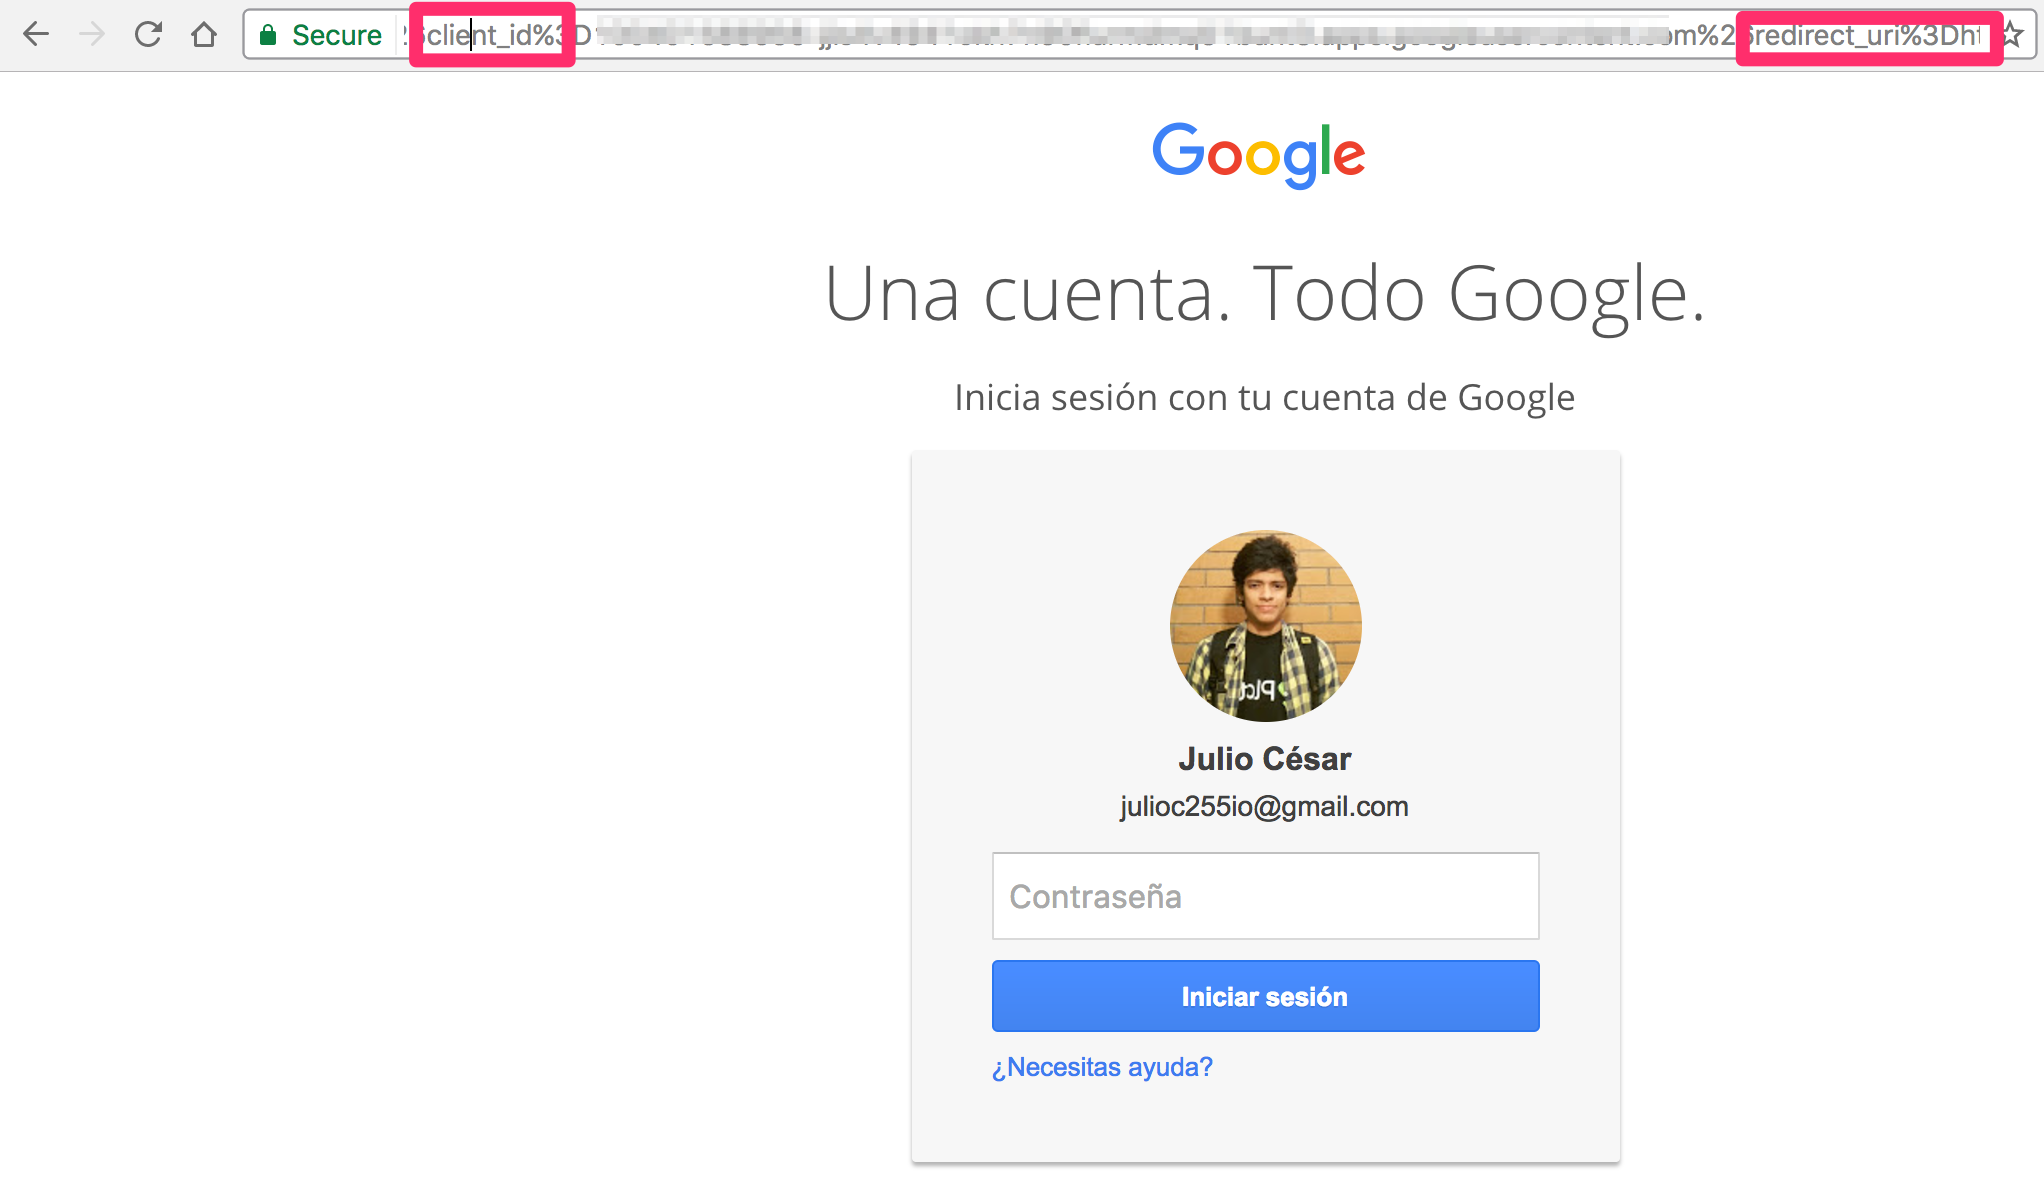
Task: Click the Iniciar sesión button
Action: 1265,996
